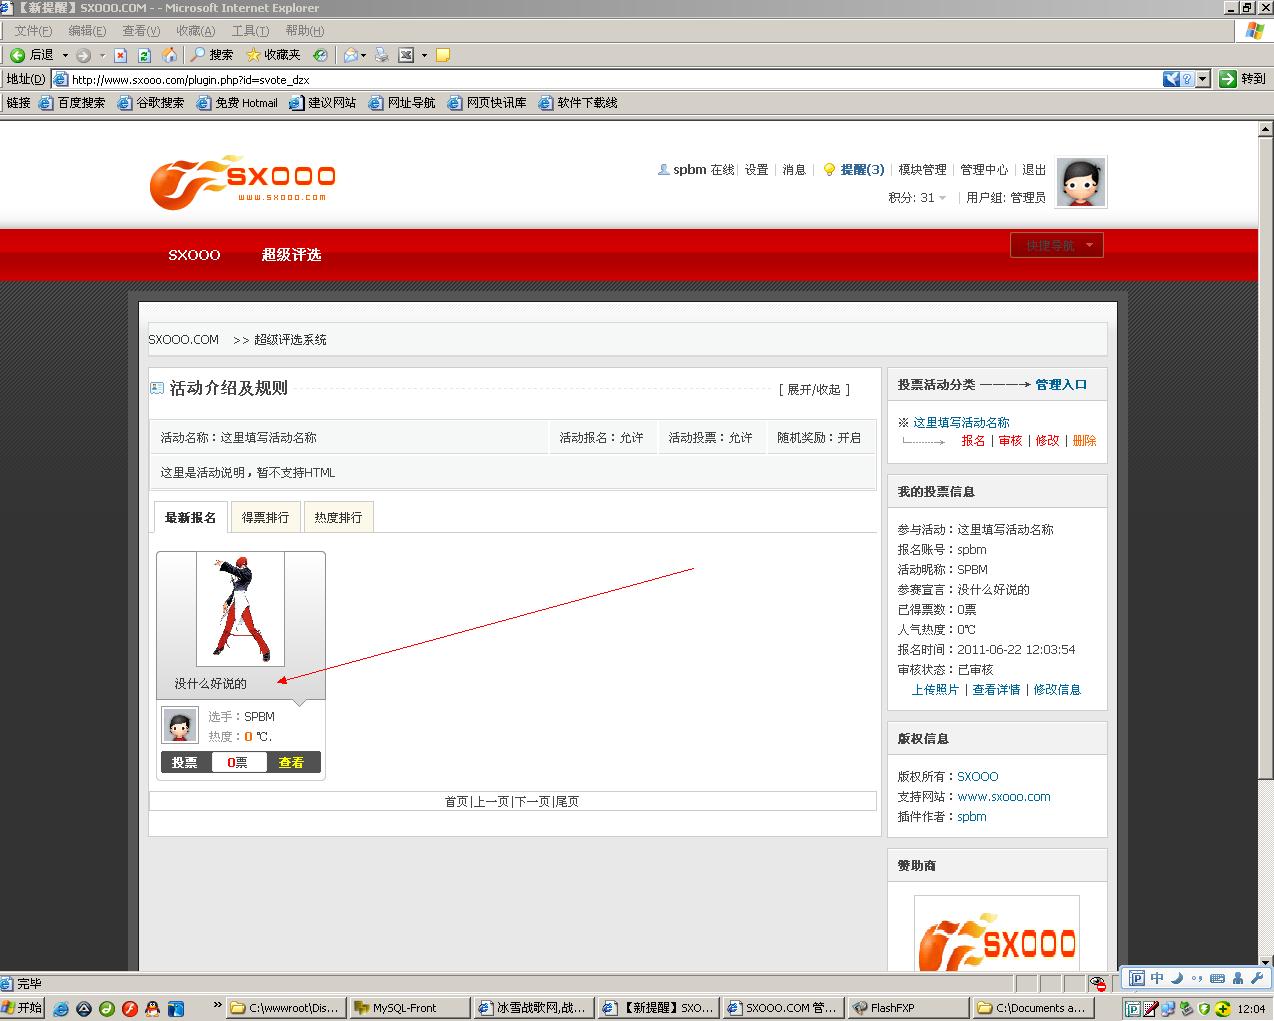Open Forward button history dropdown arrow
1274x1021 pixels.
(x=102, y=55)
